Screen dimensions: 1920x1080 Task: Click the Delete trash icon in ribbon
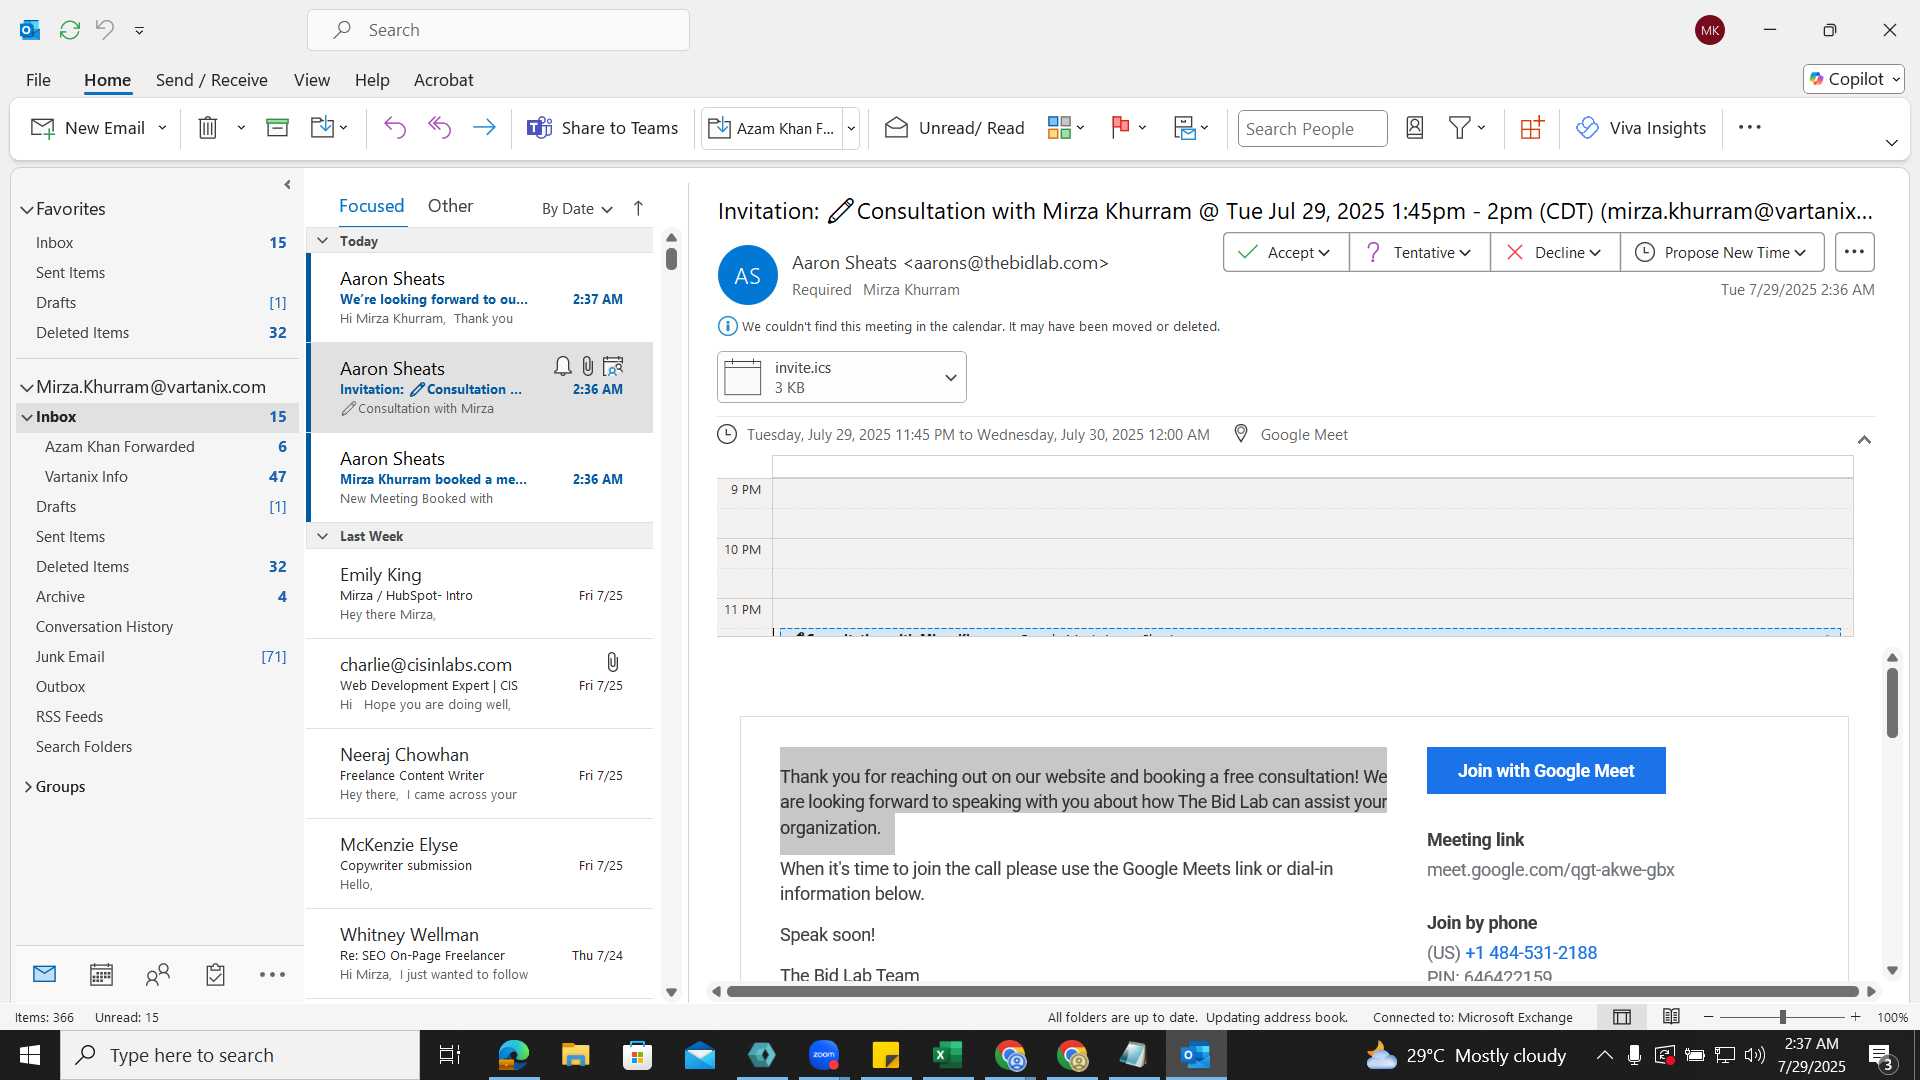(x=208, y=128)
